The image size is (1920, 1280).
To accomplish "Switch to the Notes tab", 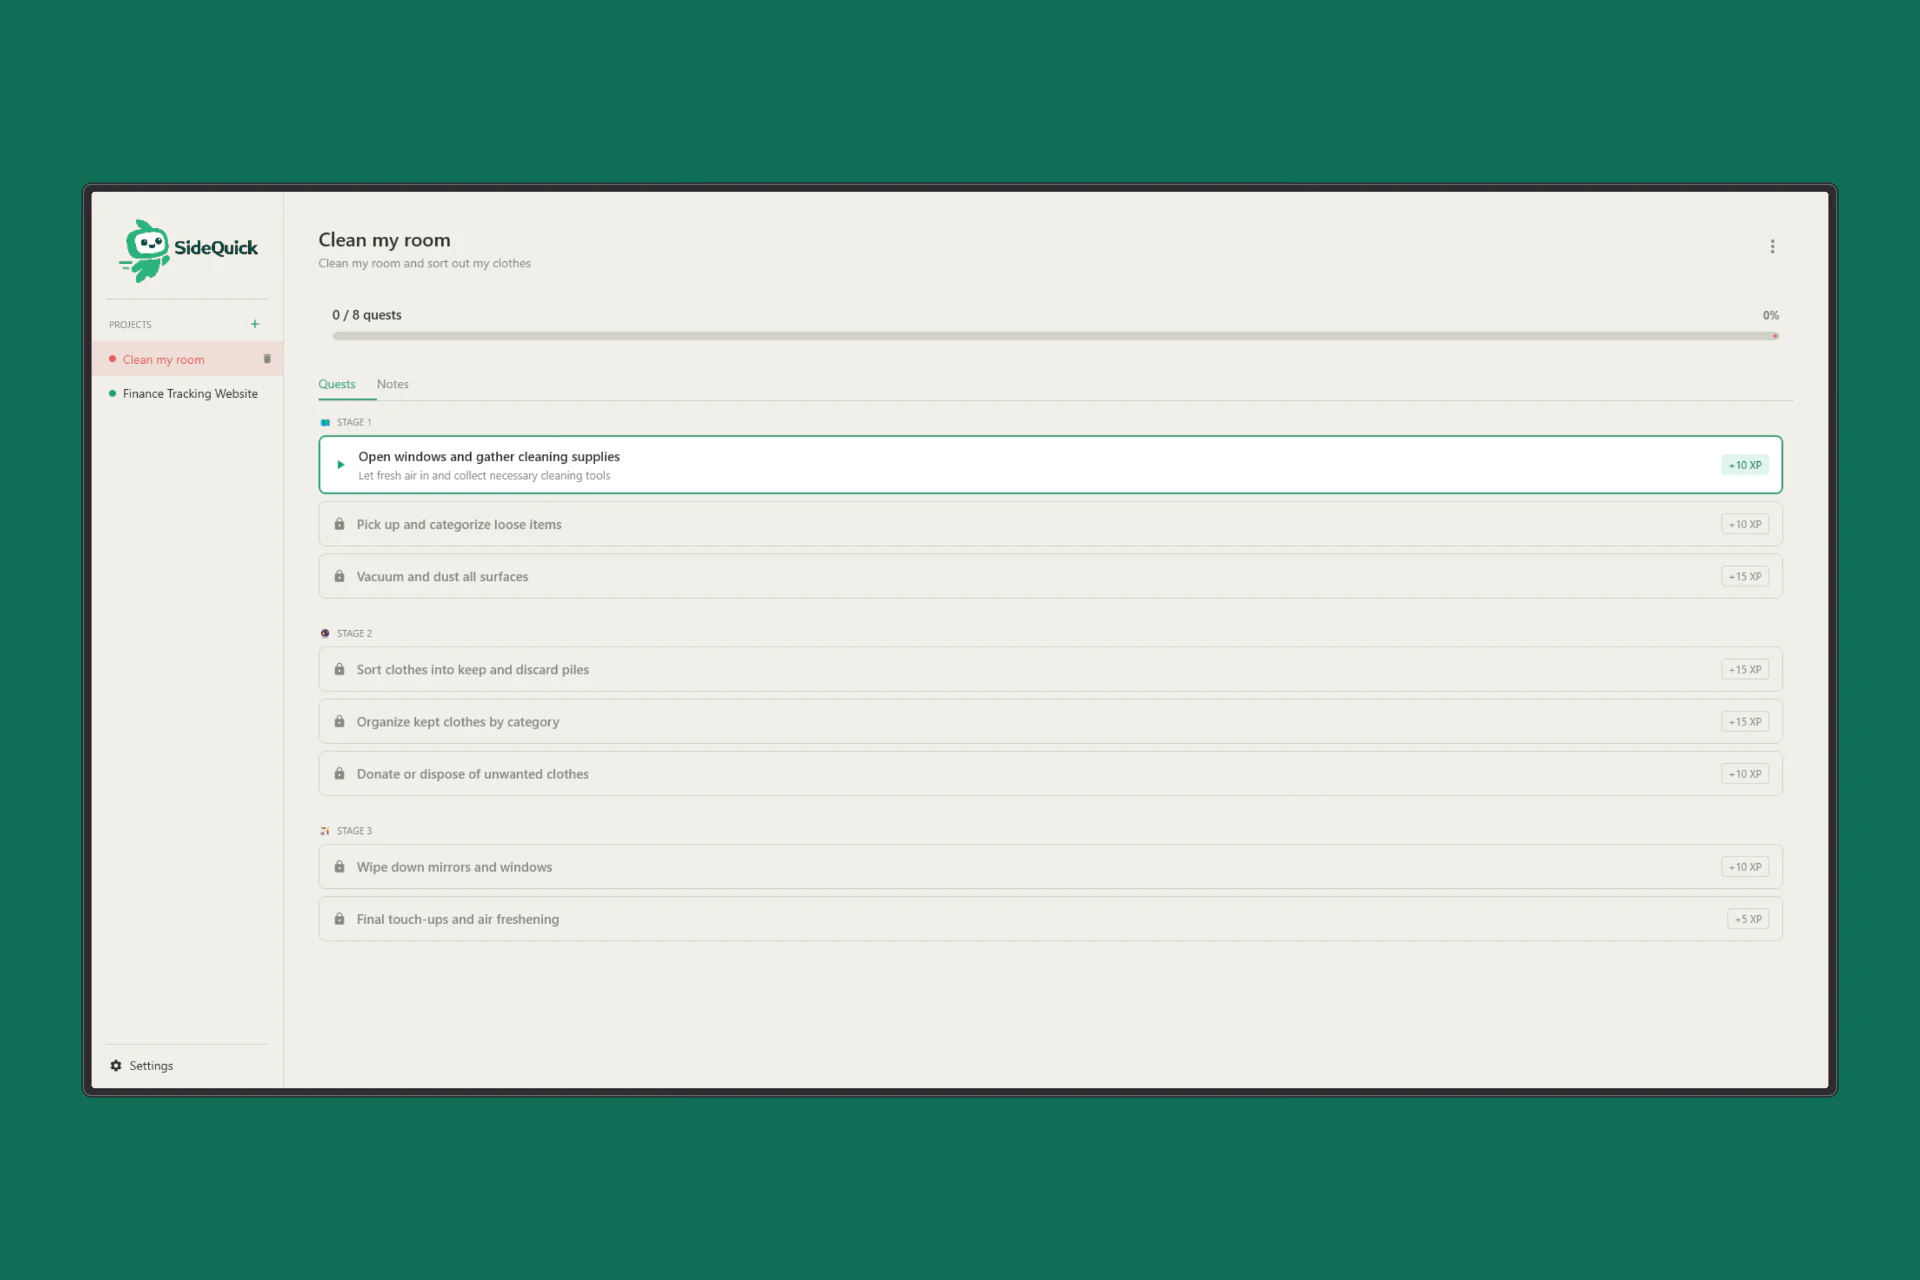I will pyautogui.click(x=392, y=384).
